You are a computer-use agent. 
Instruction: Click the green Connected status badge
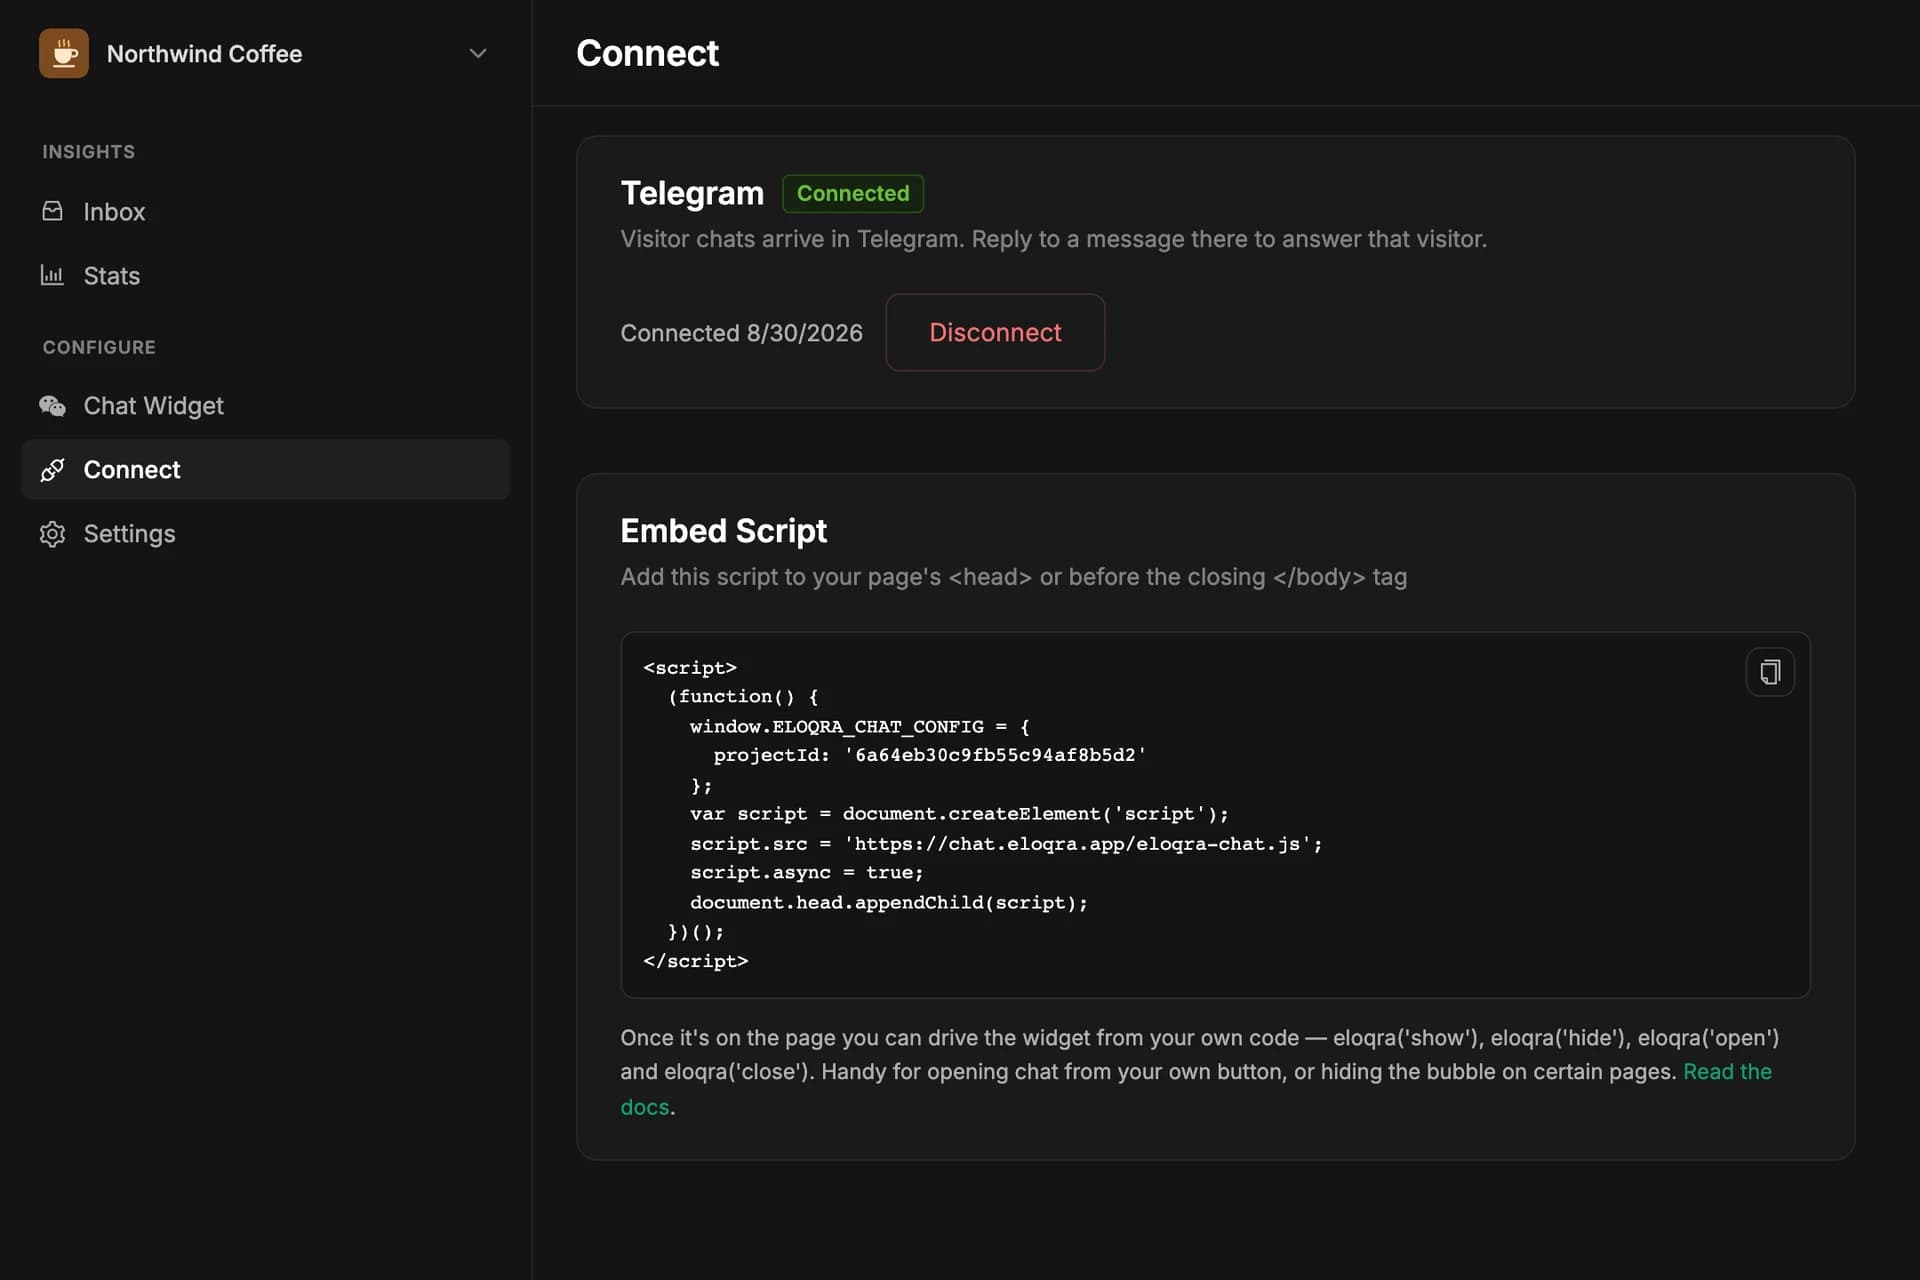(x=853, y=193)
